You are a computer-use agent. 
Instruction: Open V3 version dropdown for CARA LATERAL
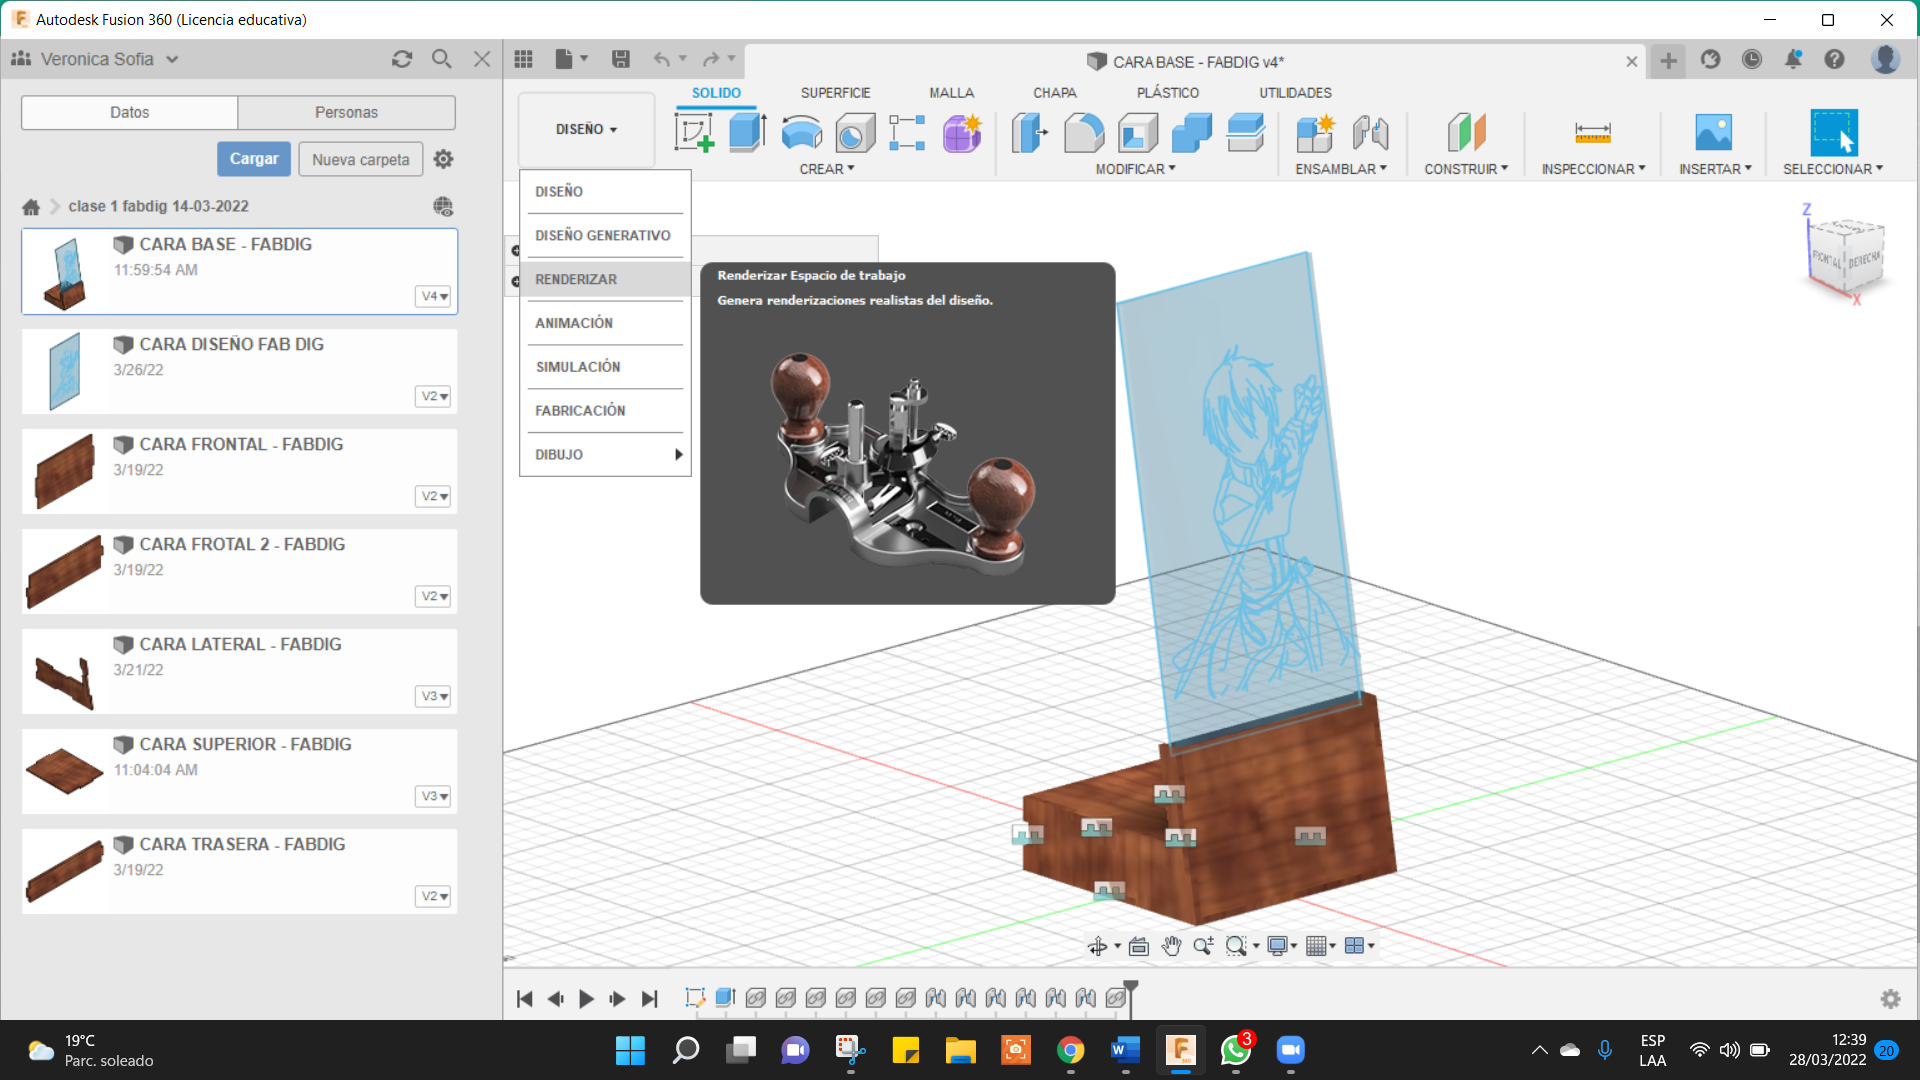[433, 696]
